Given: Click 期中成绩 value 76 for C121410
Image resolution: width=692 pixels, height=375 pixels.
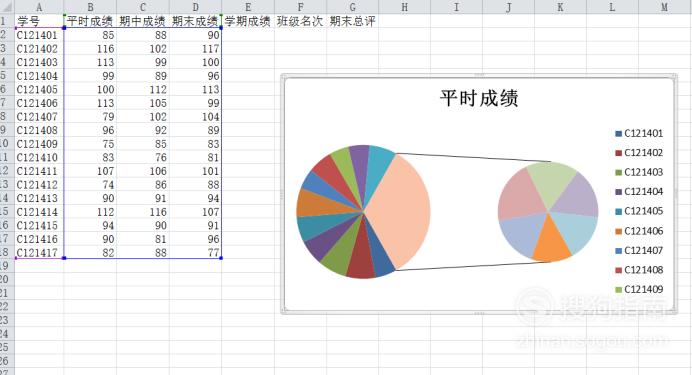Looking at the screenshot, I should [143, 157].
